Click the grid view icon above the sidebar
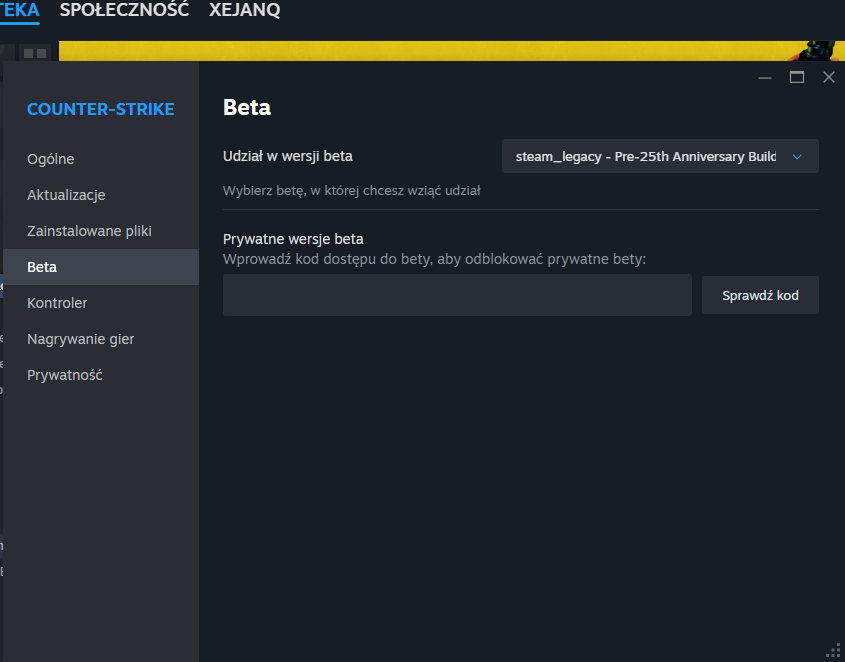845x662 pixels. [x=35, y=53]
